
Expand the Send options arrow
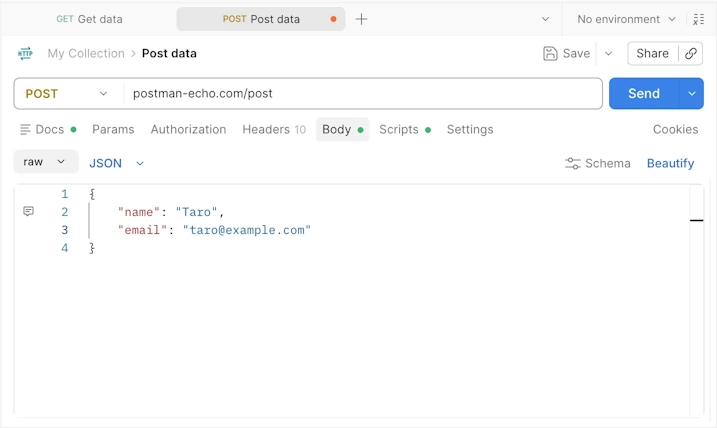click(692, 94)
